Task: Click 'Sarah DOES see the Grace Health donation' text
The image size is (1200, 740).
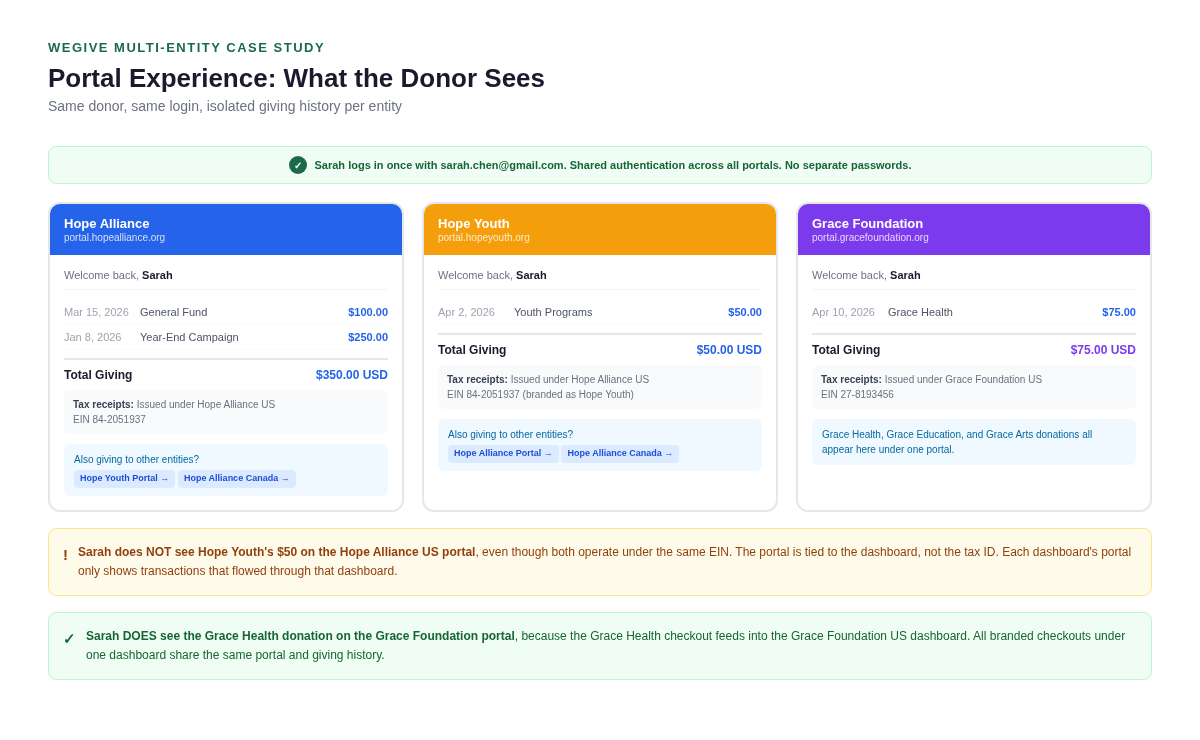Action: pos(300,636)
